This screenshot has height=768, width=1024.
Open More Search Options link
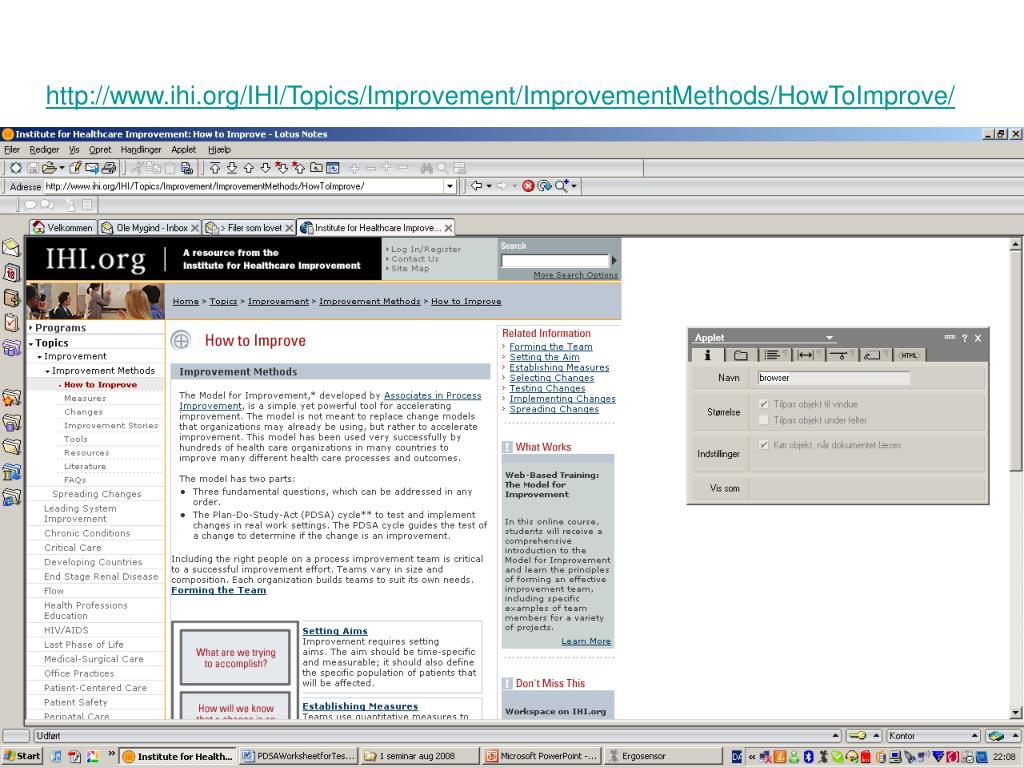click(x=575, y=275)
